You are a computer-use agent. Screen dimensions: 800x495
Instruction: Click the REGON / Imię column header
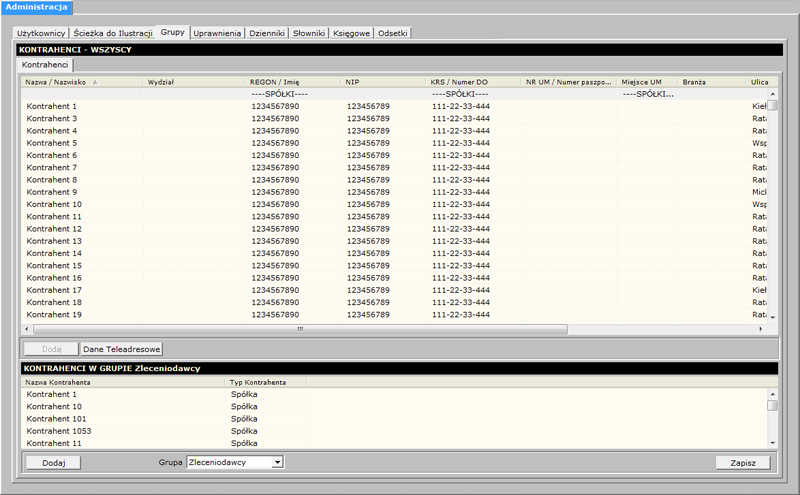click(x=292, y=82)
